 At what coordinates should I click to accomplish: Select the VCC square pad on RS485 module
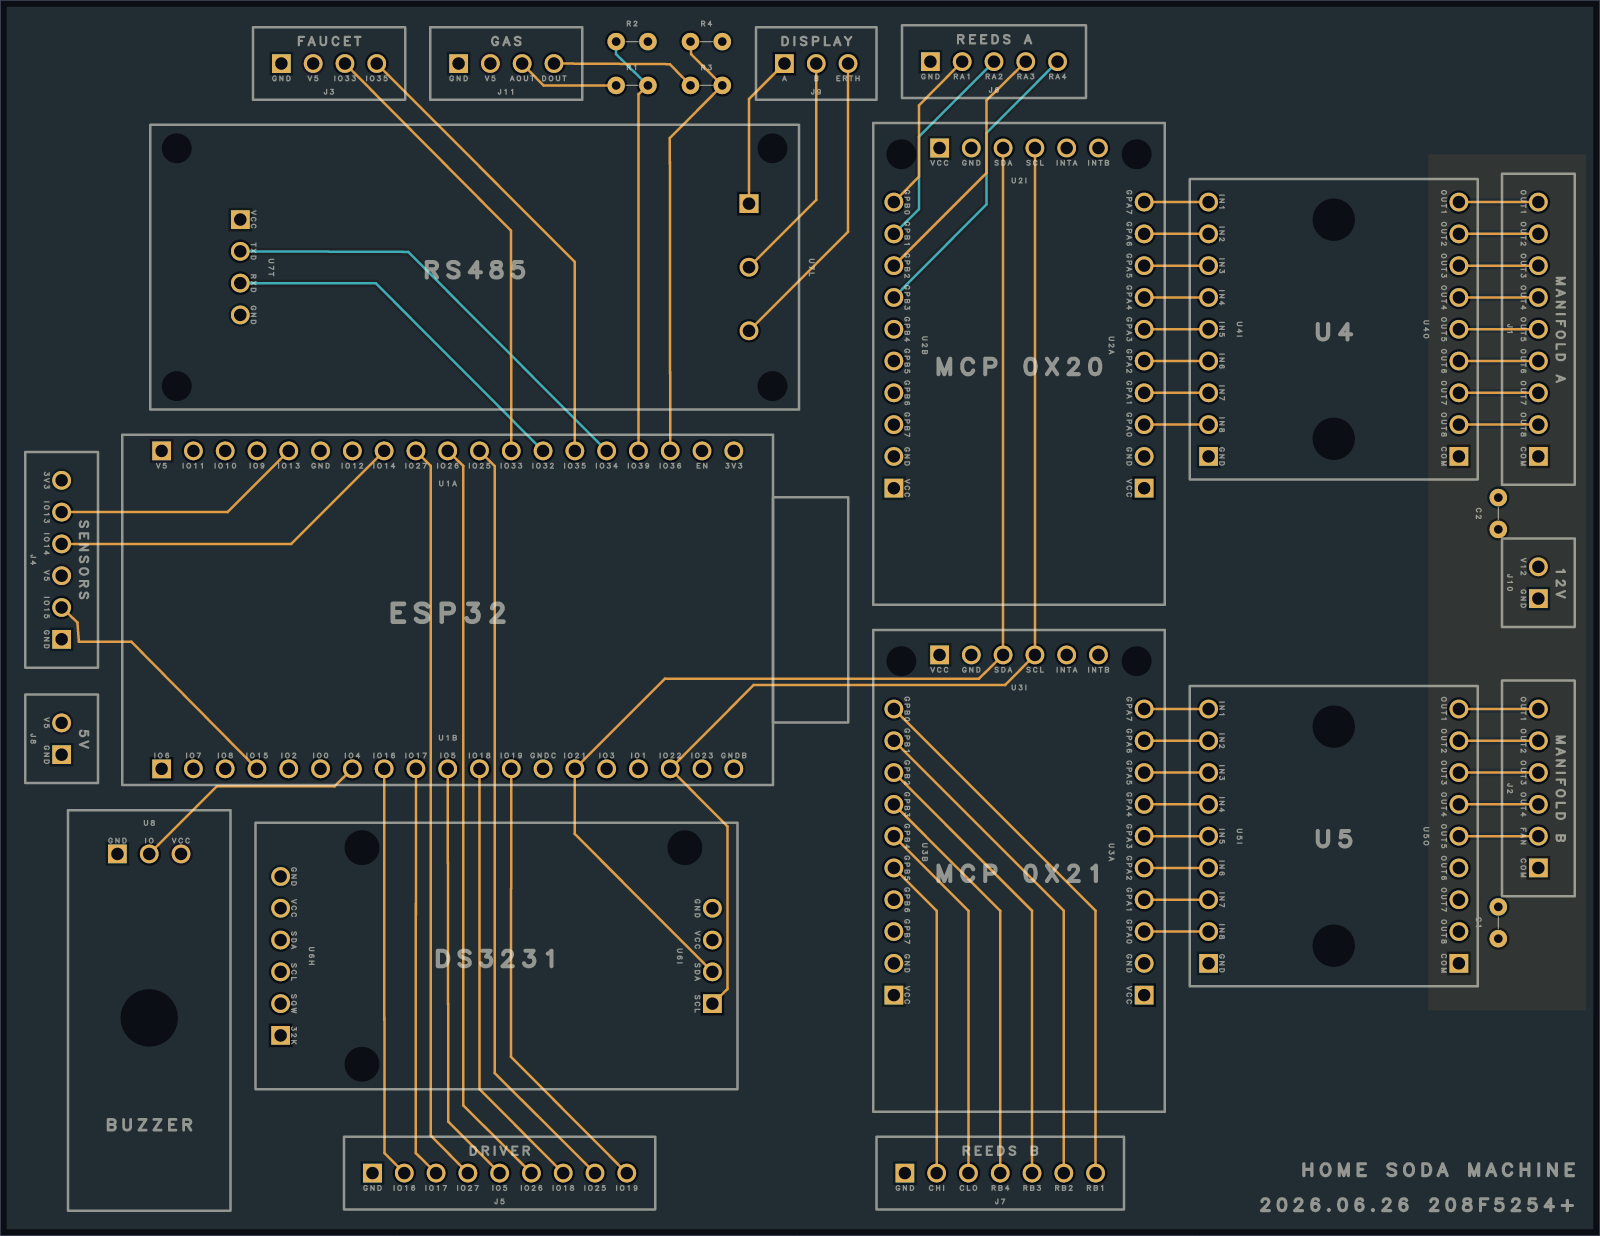(x=240, y=219)
